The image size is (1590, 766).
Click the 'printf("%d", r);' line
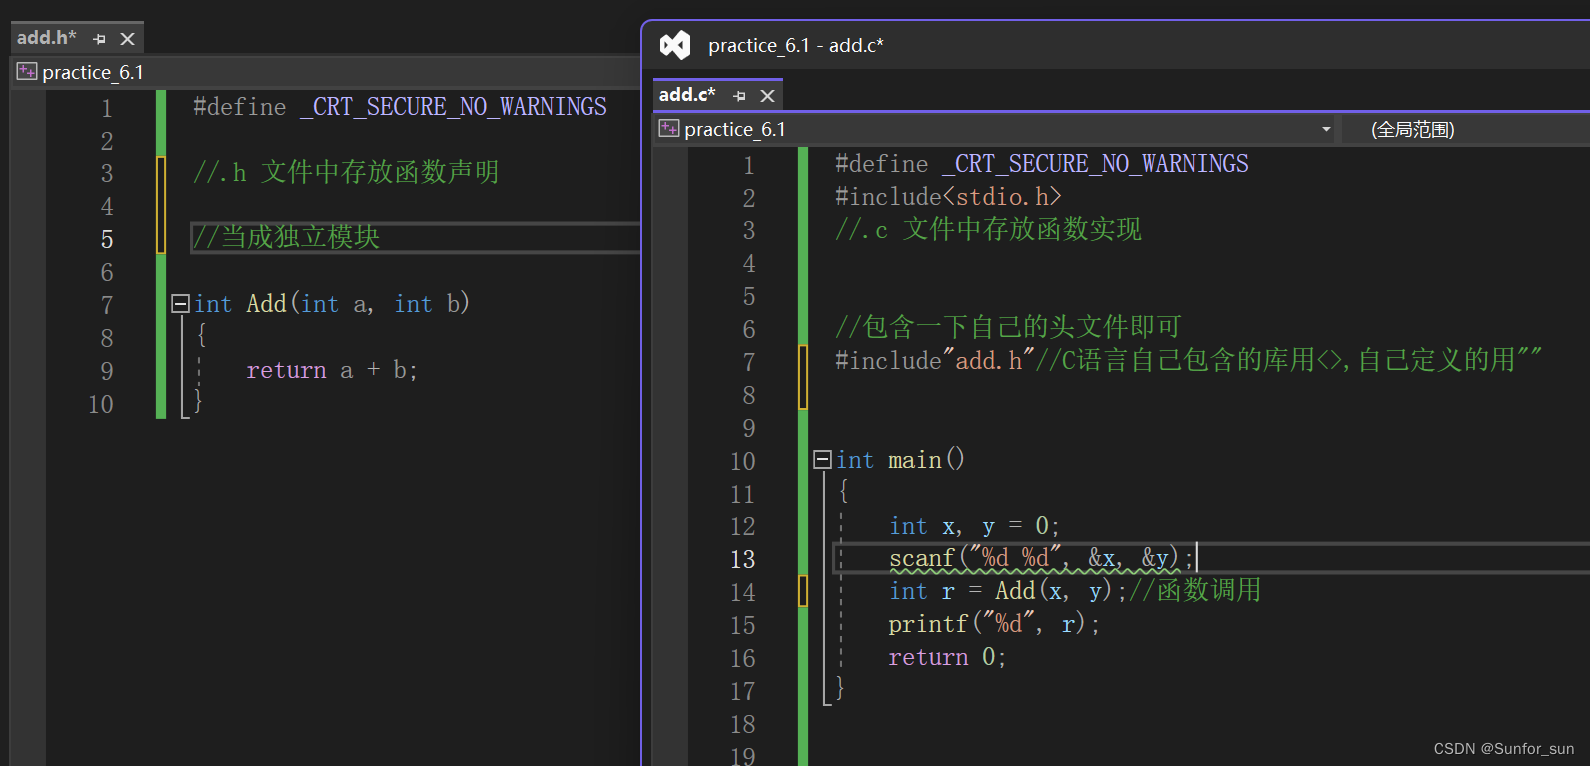click(994, 624)
